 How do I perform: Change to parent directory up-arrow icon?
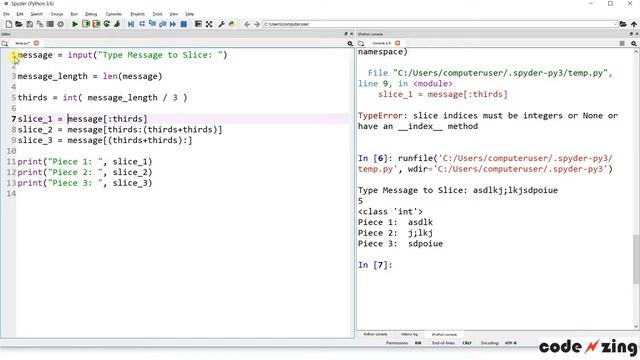point(633,24)
